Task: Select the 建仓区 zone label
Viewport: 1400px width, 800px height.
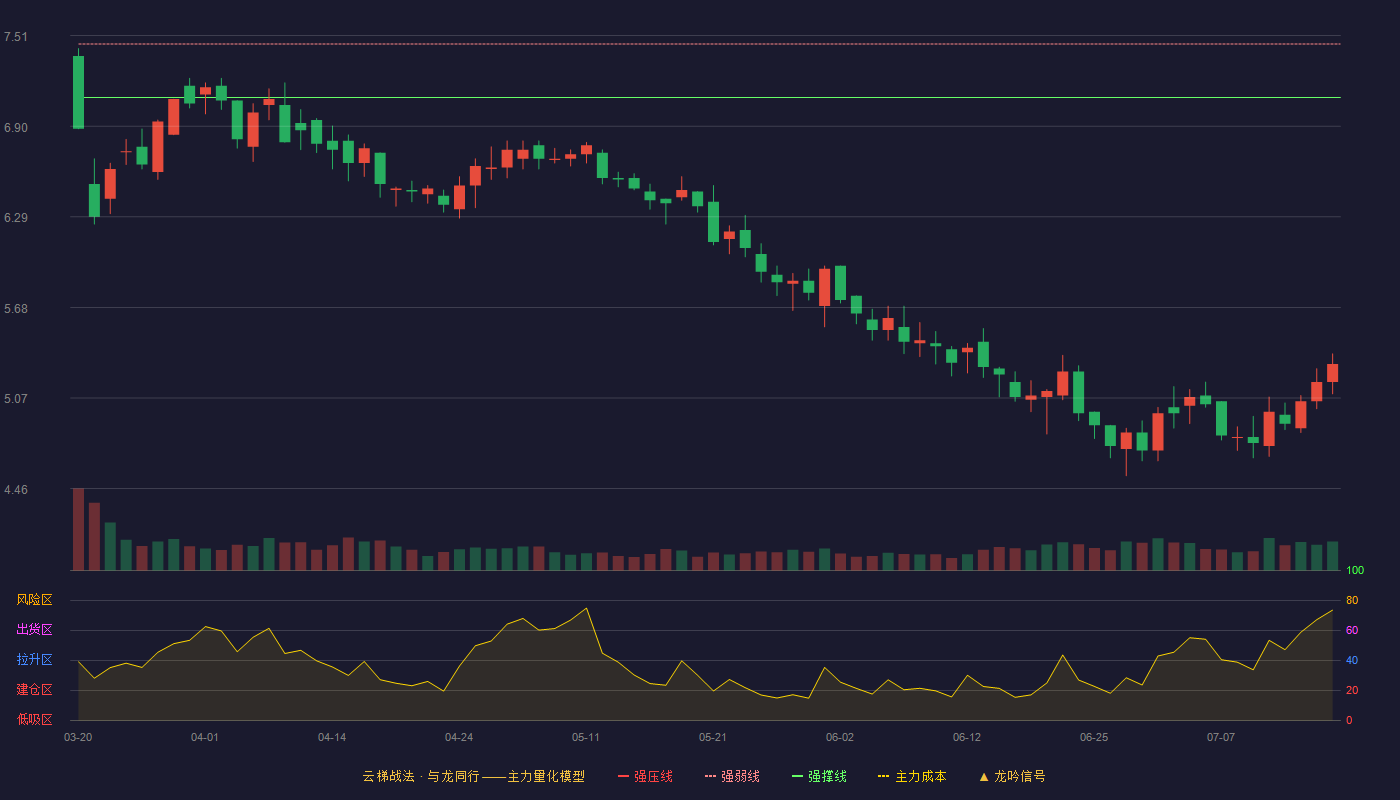Action: pos(34,690)
